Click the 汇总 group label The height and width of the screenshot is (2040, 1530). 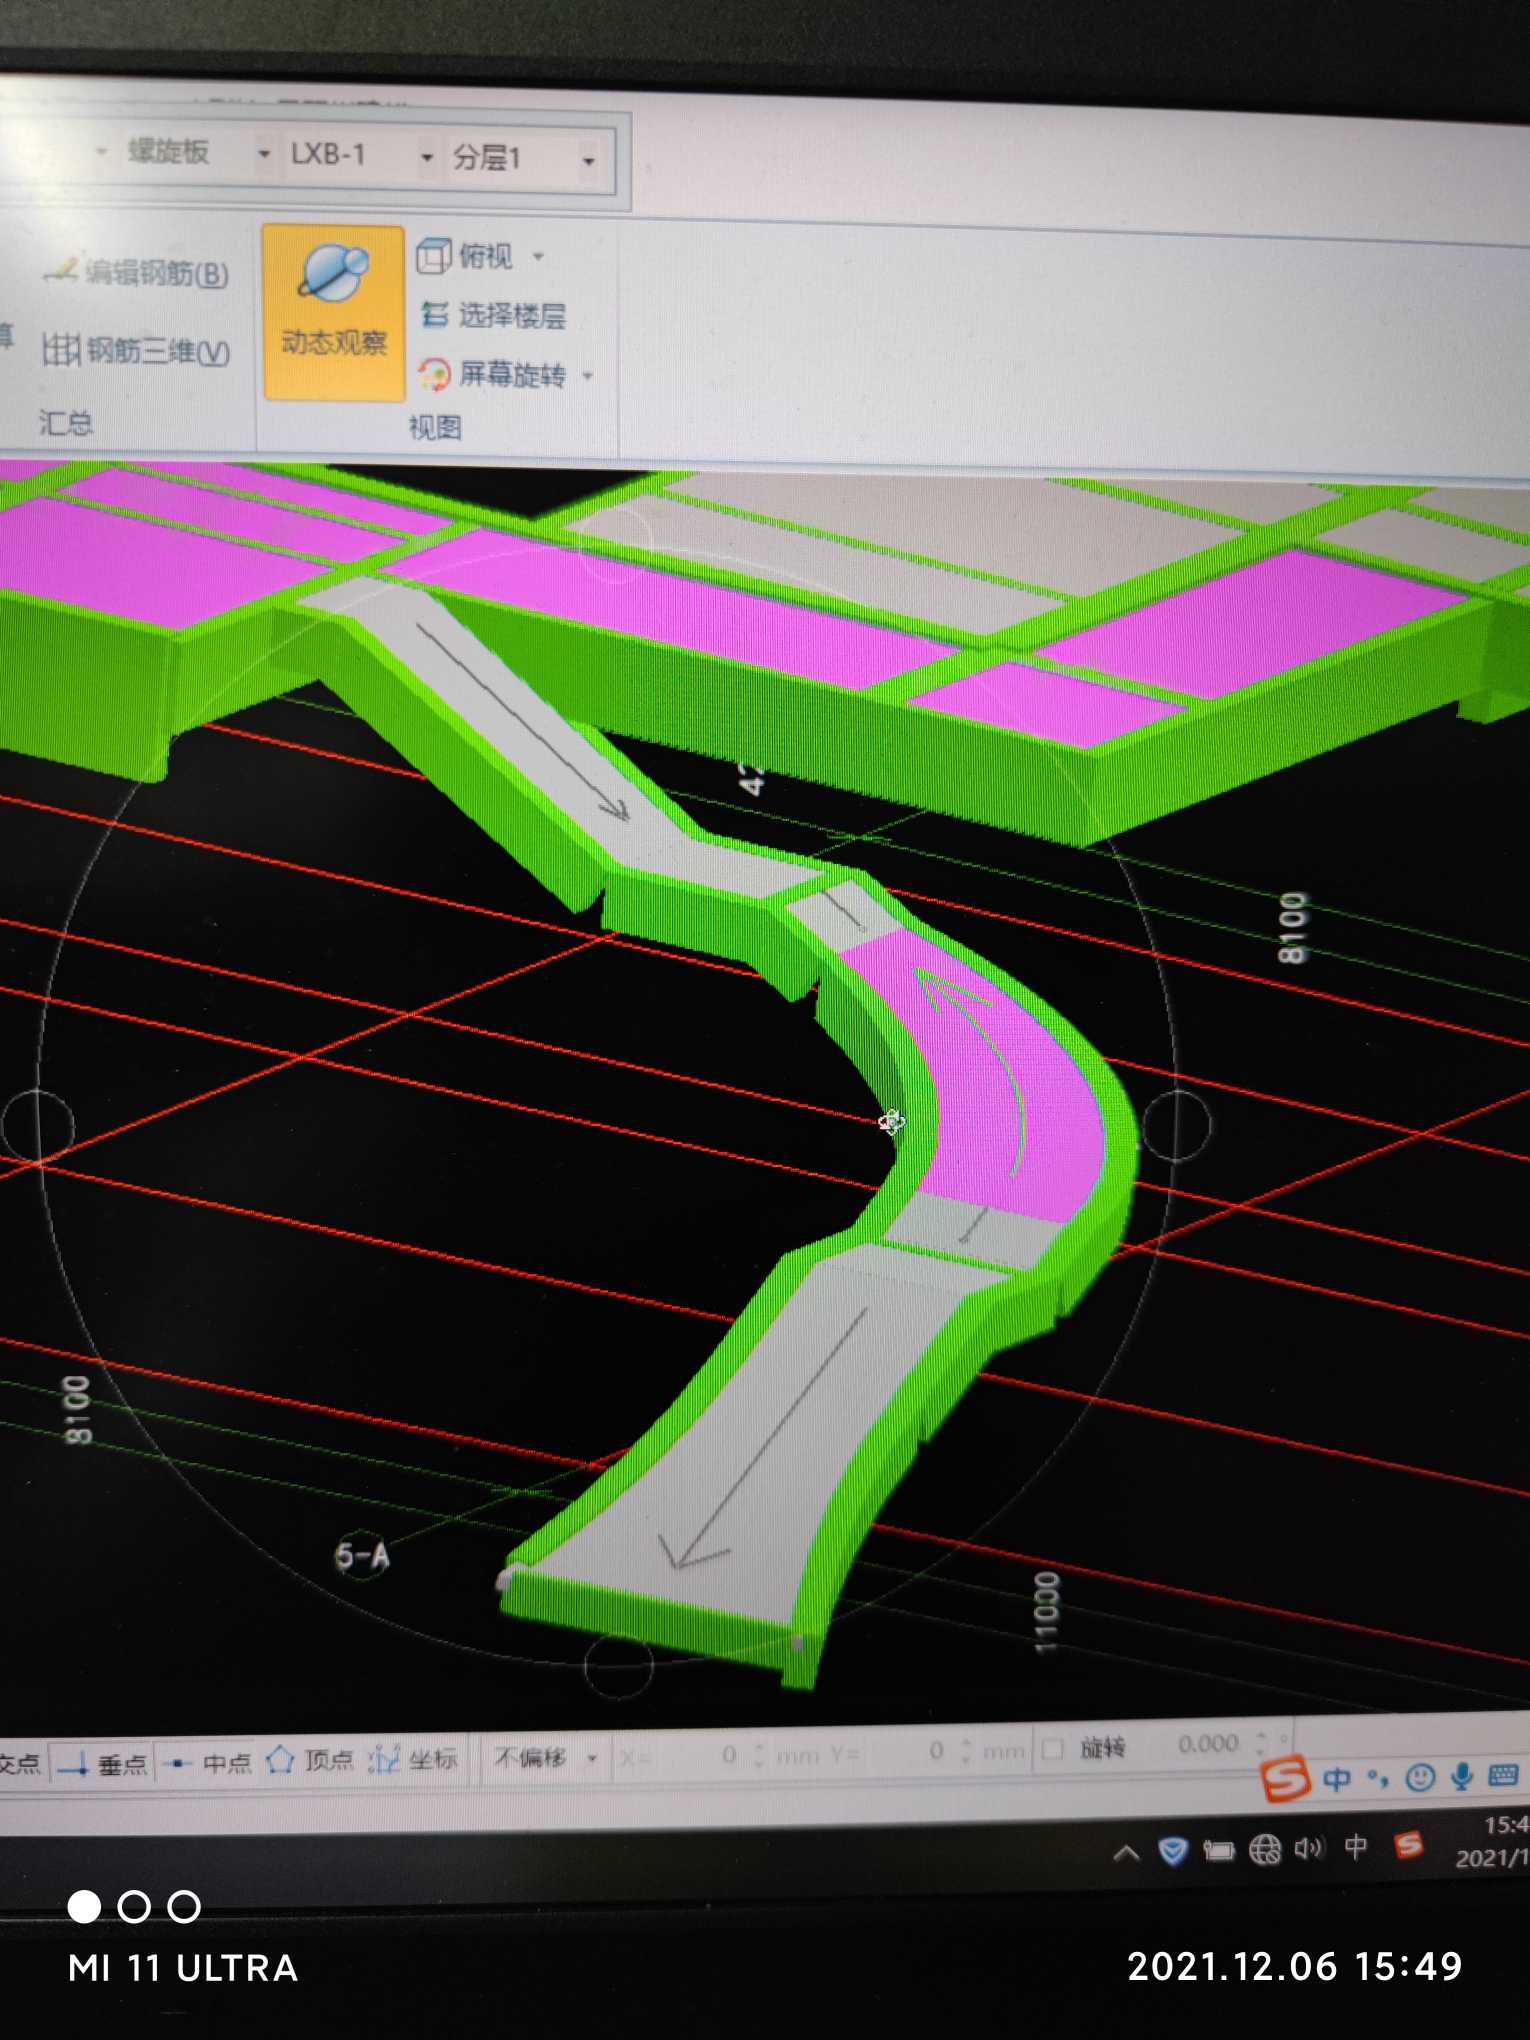66,423
